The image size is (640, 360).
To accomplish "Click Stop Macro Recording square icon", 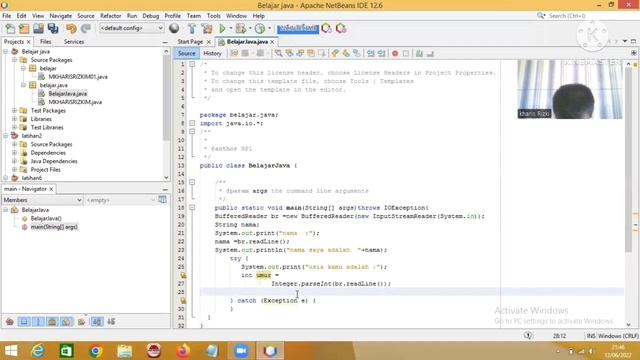I will [x=406, y=53].
